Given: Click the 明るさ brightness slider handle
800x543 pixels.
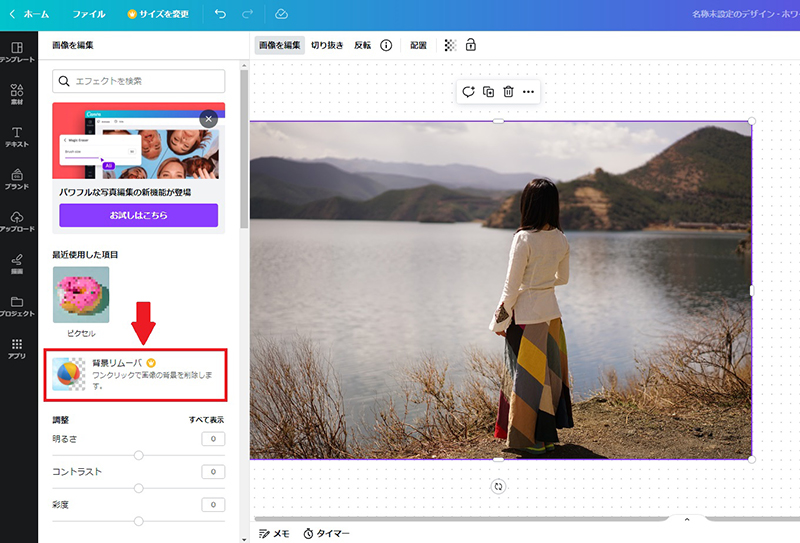Looking at the screenshot, I should [x=138, y=455].
